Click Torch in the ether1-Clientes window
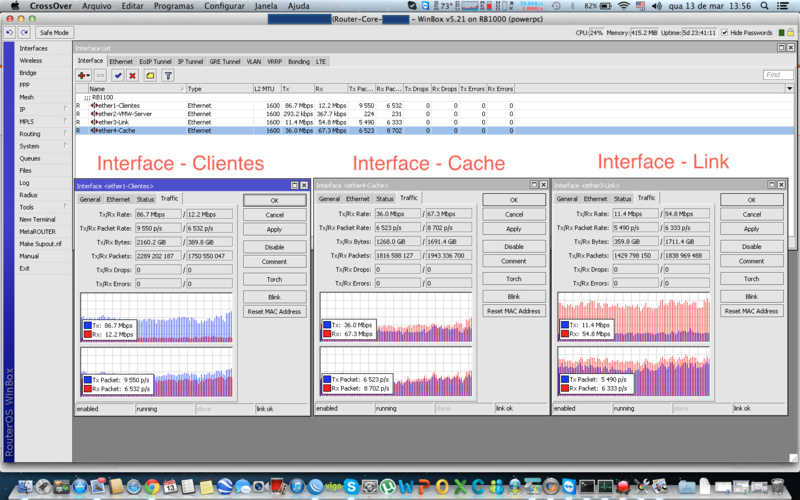Viewport: 800px width, 500px height. click(274, 279)
